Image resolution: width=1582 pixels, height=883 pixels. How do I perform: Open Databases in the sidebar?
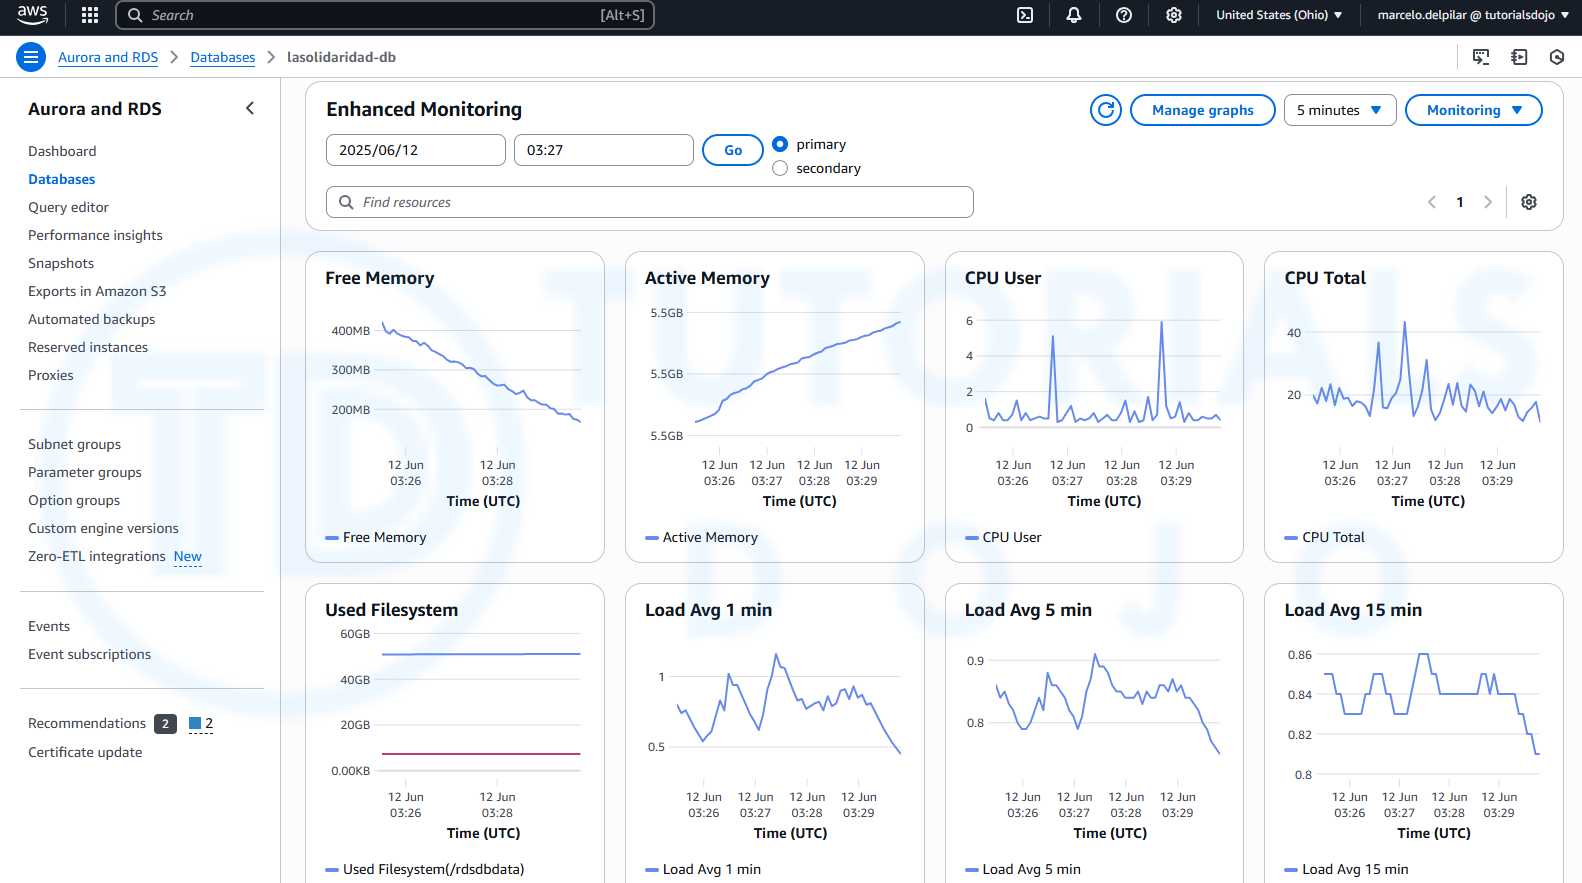tap(62, 179)
